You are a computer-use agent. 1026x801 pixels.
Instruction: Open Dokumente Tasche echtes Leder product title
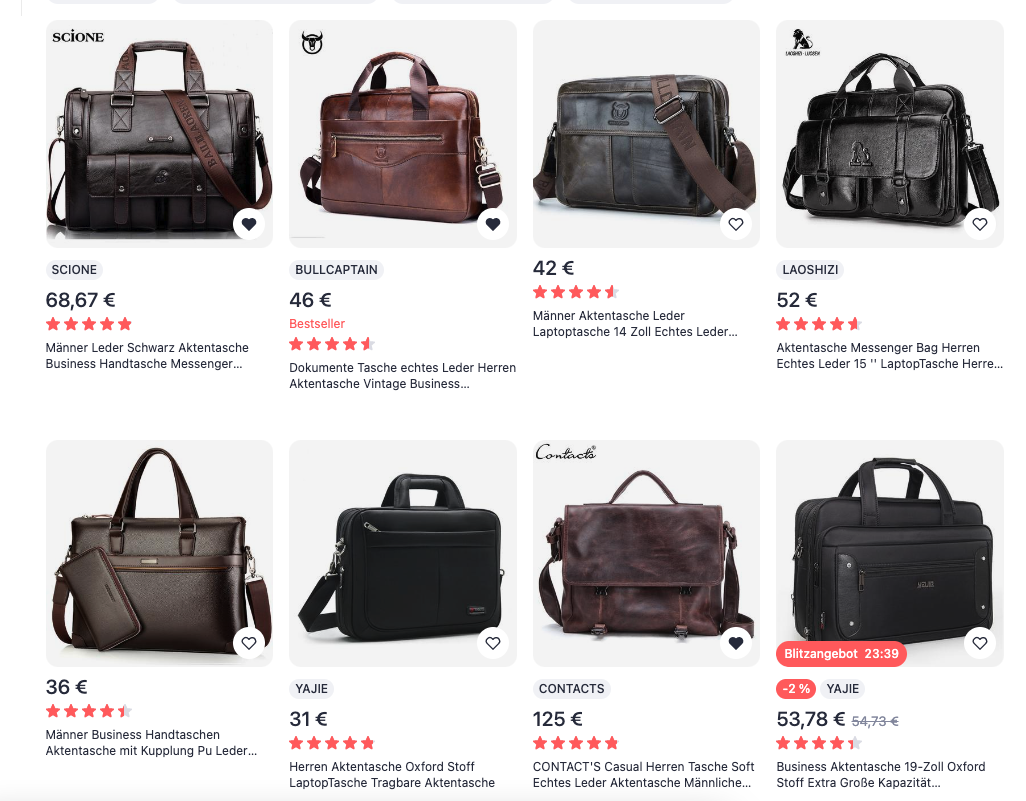[x=402, y=376]
